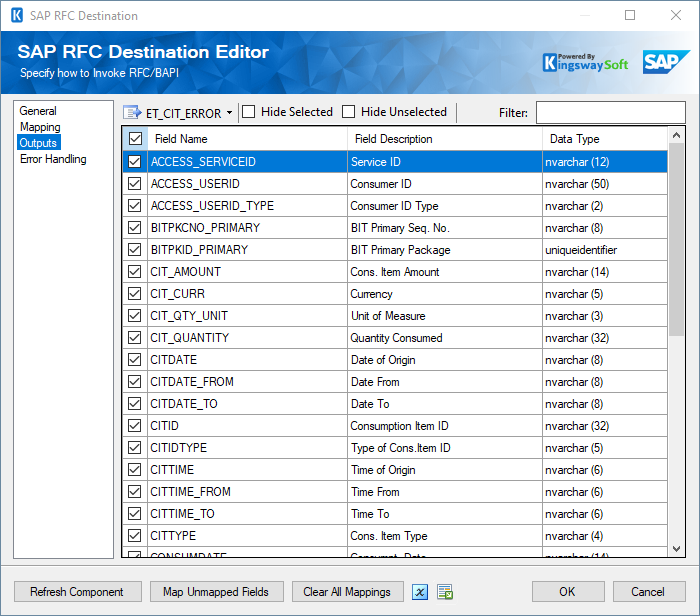Image resolution: width=700 pixels, height=616 pixels.
Task: Click the 'nvarchar (50)' data type cell
Action: pyautogui.click(x=605, y=183)
